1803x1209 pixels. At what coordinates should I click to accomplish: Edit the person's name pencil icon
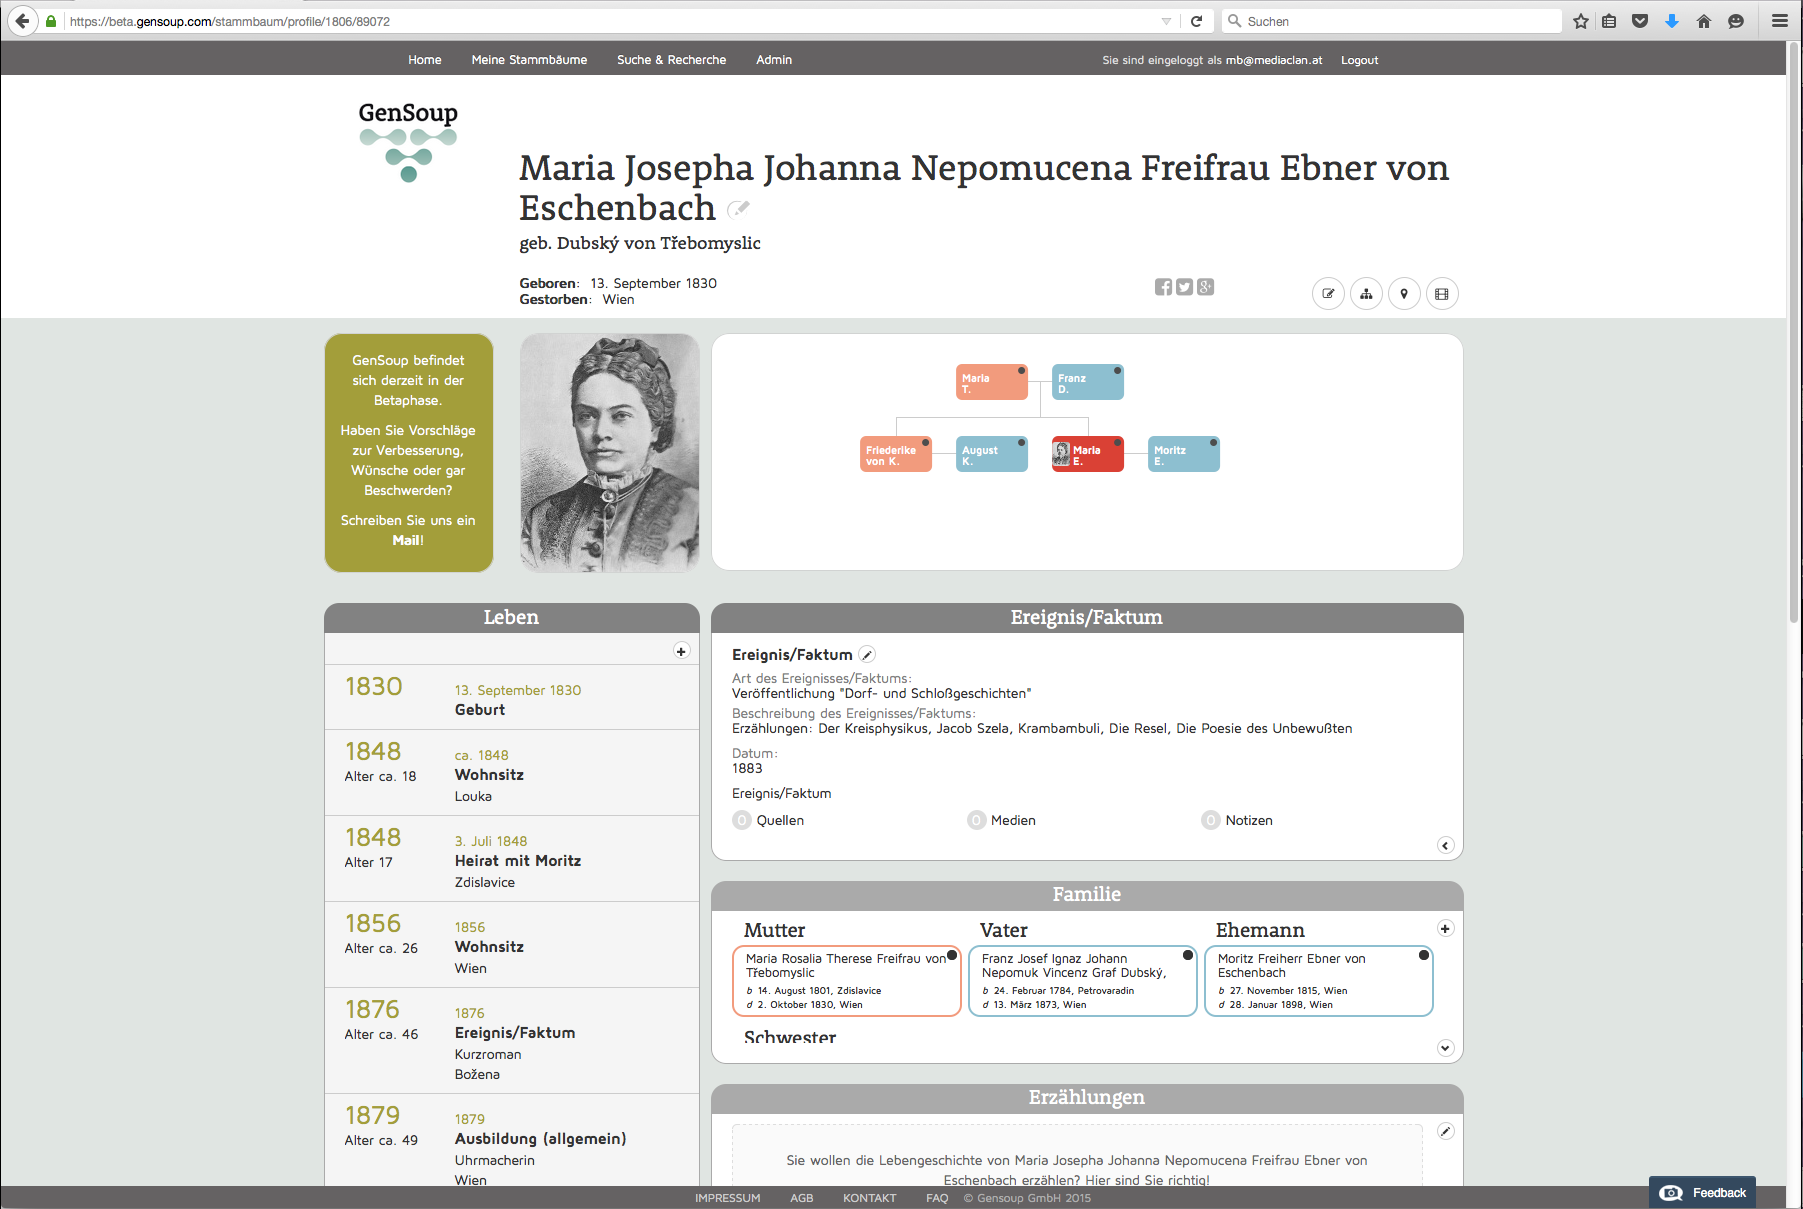click(x=738, y=208)
